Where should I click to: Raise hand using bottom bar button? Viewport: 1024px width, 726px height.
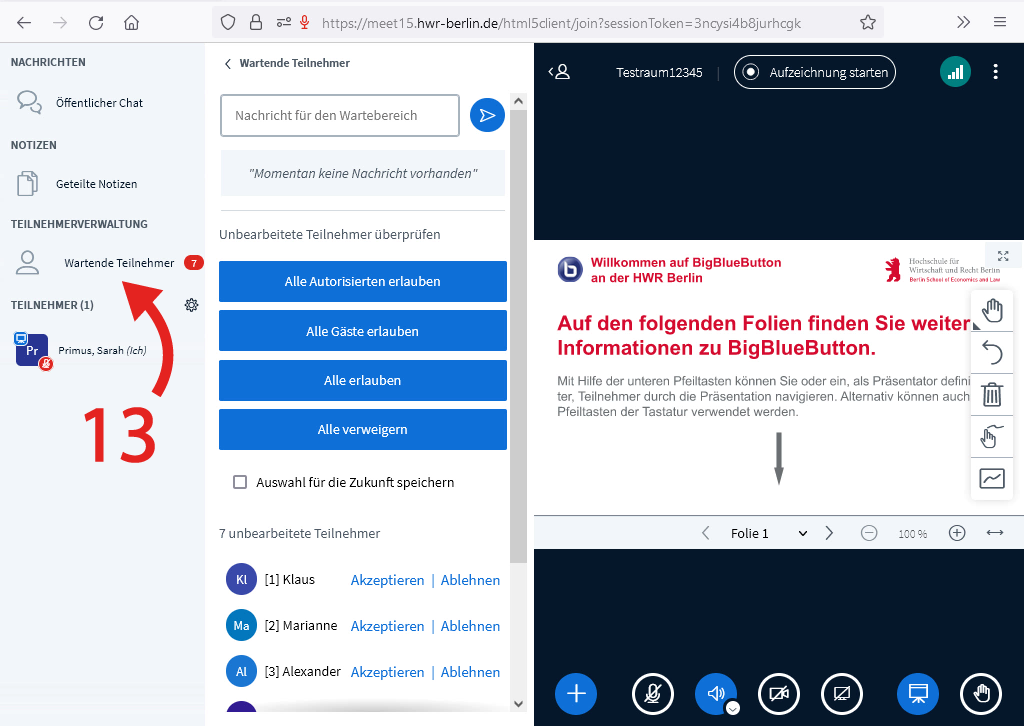[x=981, y=693]
